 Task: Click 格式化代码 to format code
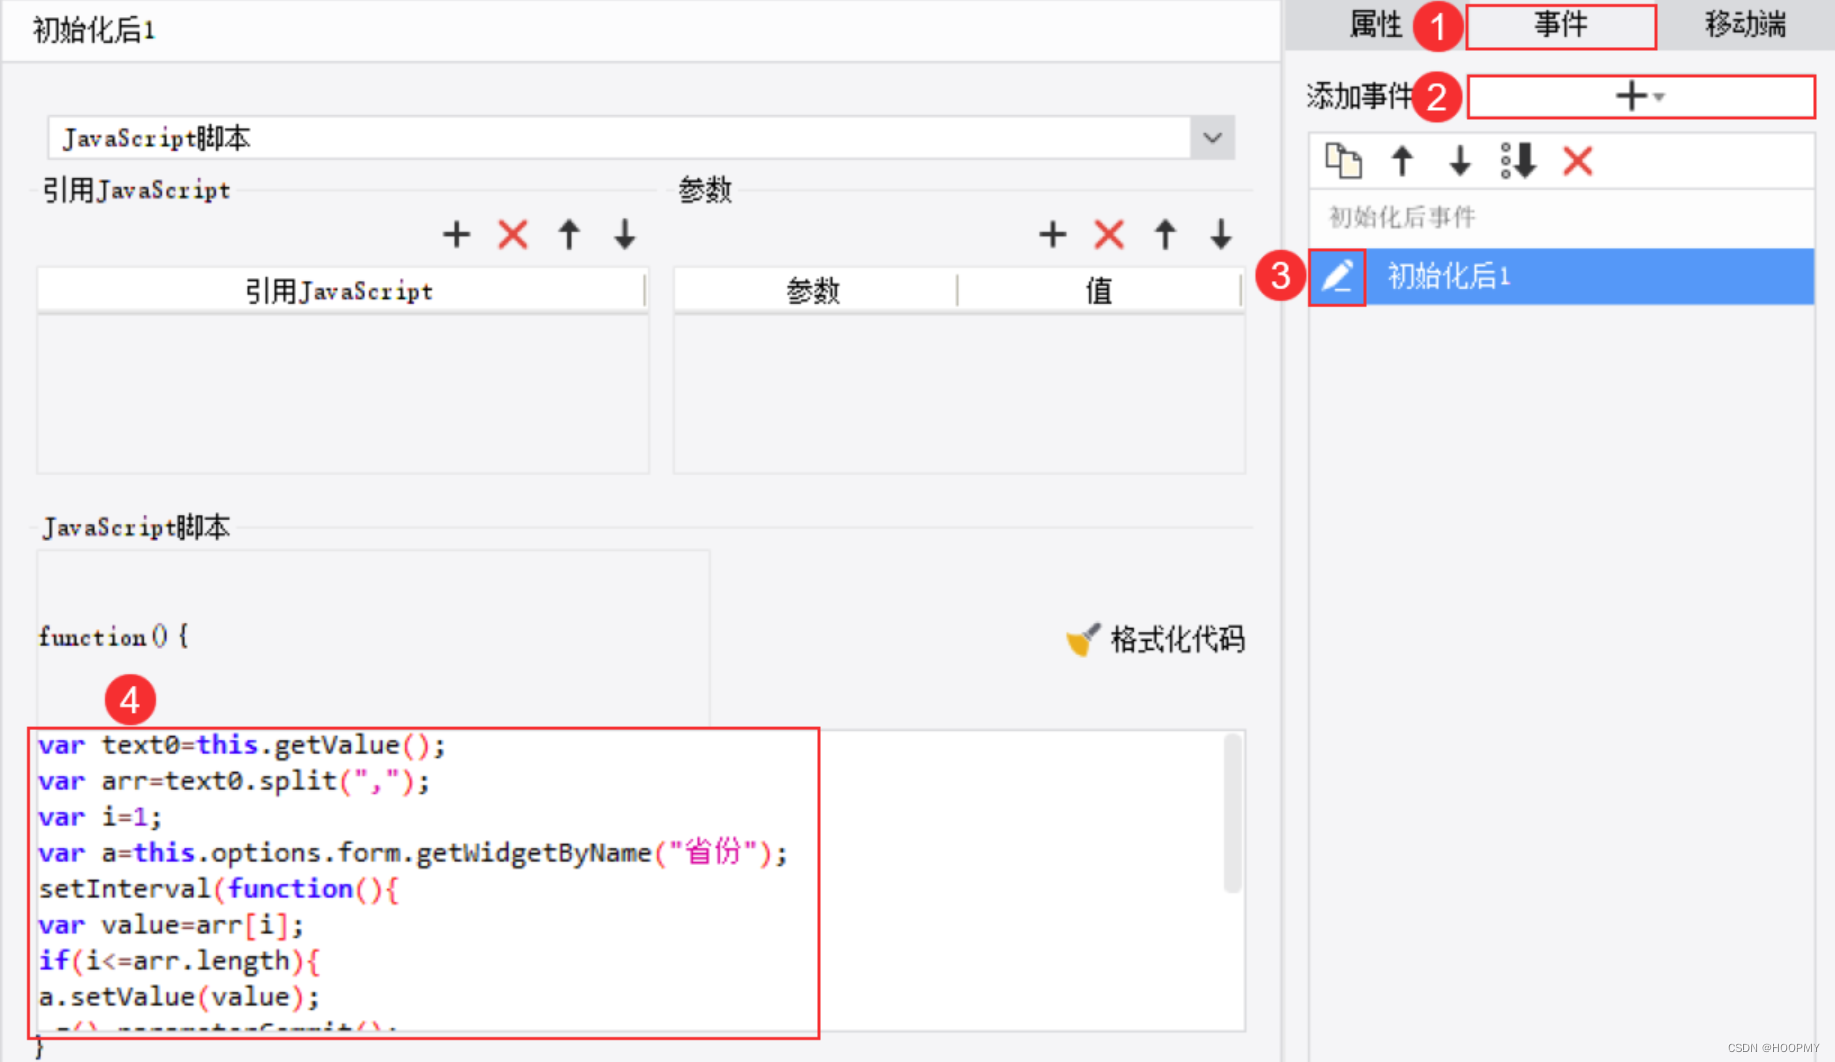click(x=1155, y=639)
